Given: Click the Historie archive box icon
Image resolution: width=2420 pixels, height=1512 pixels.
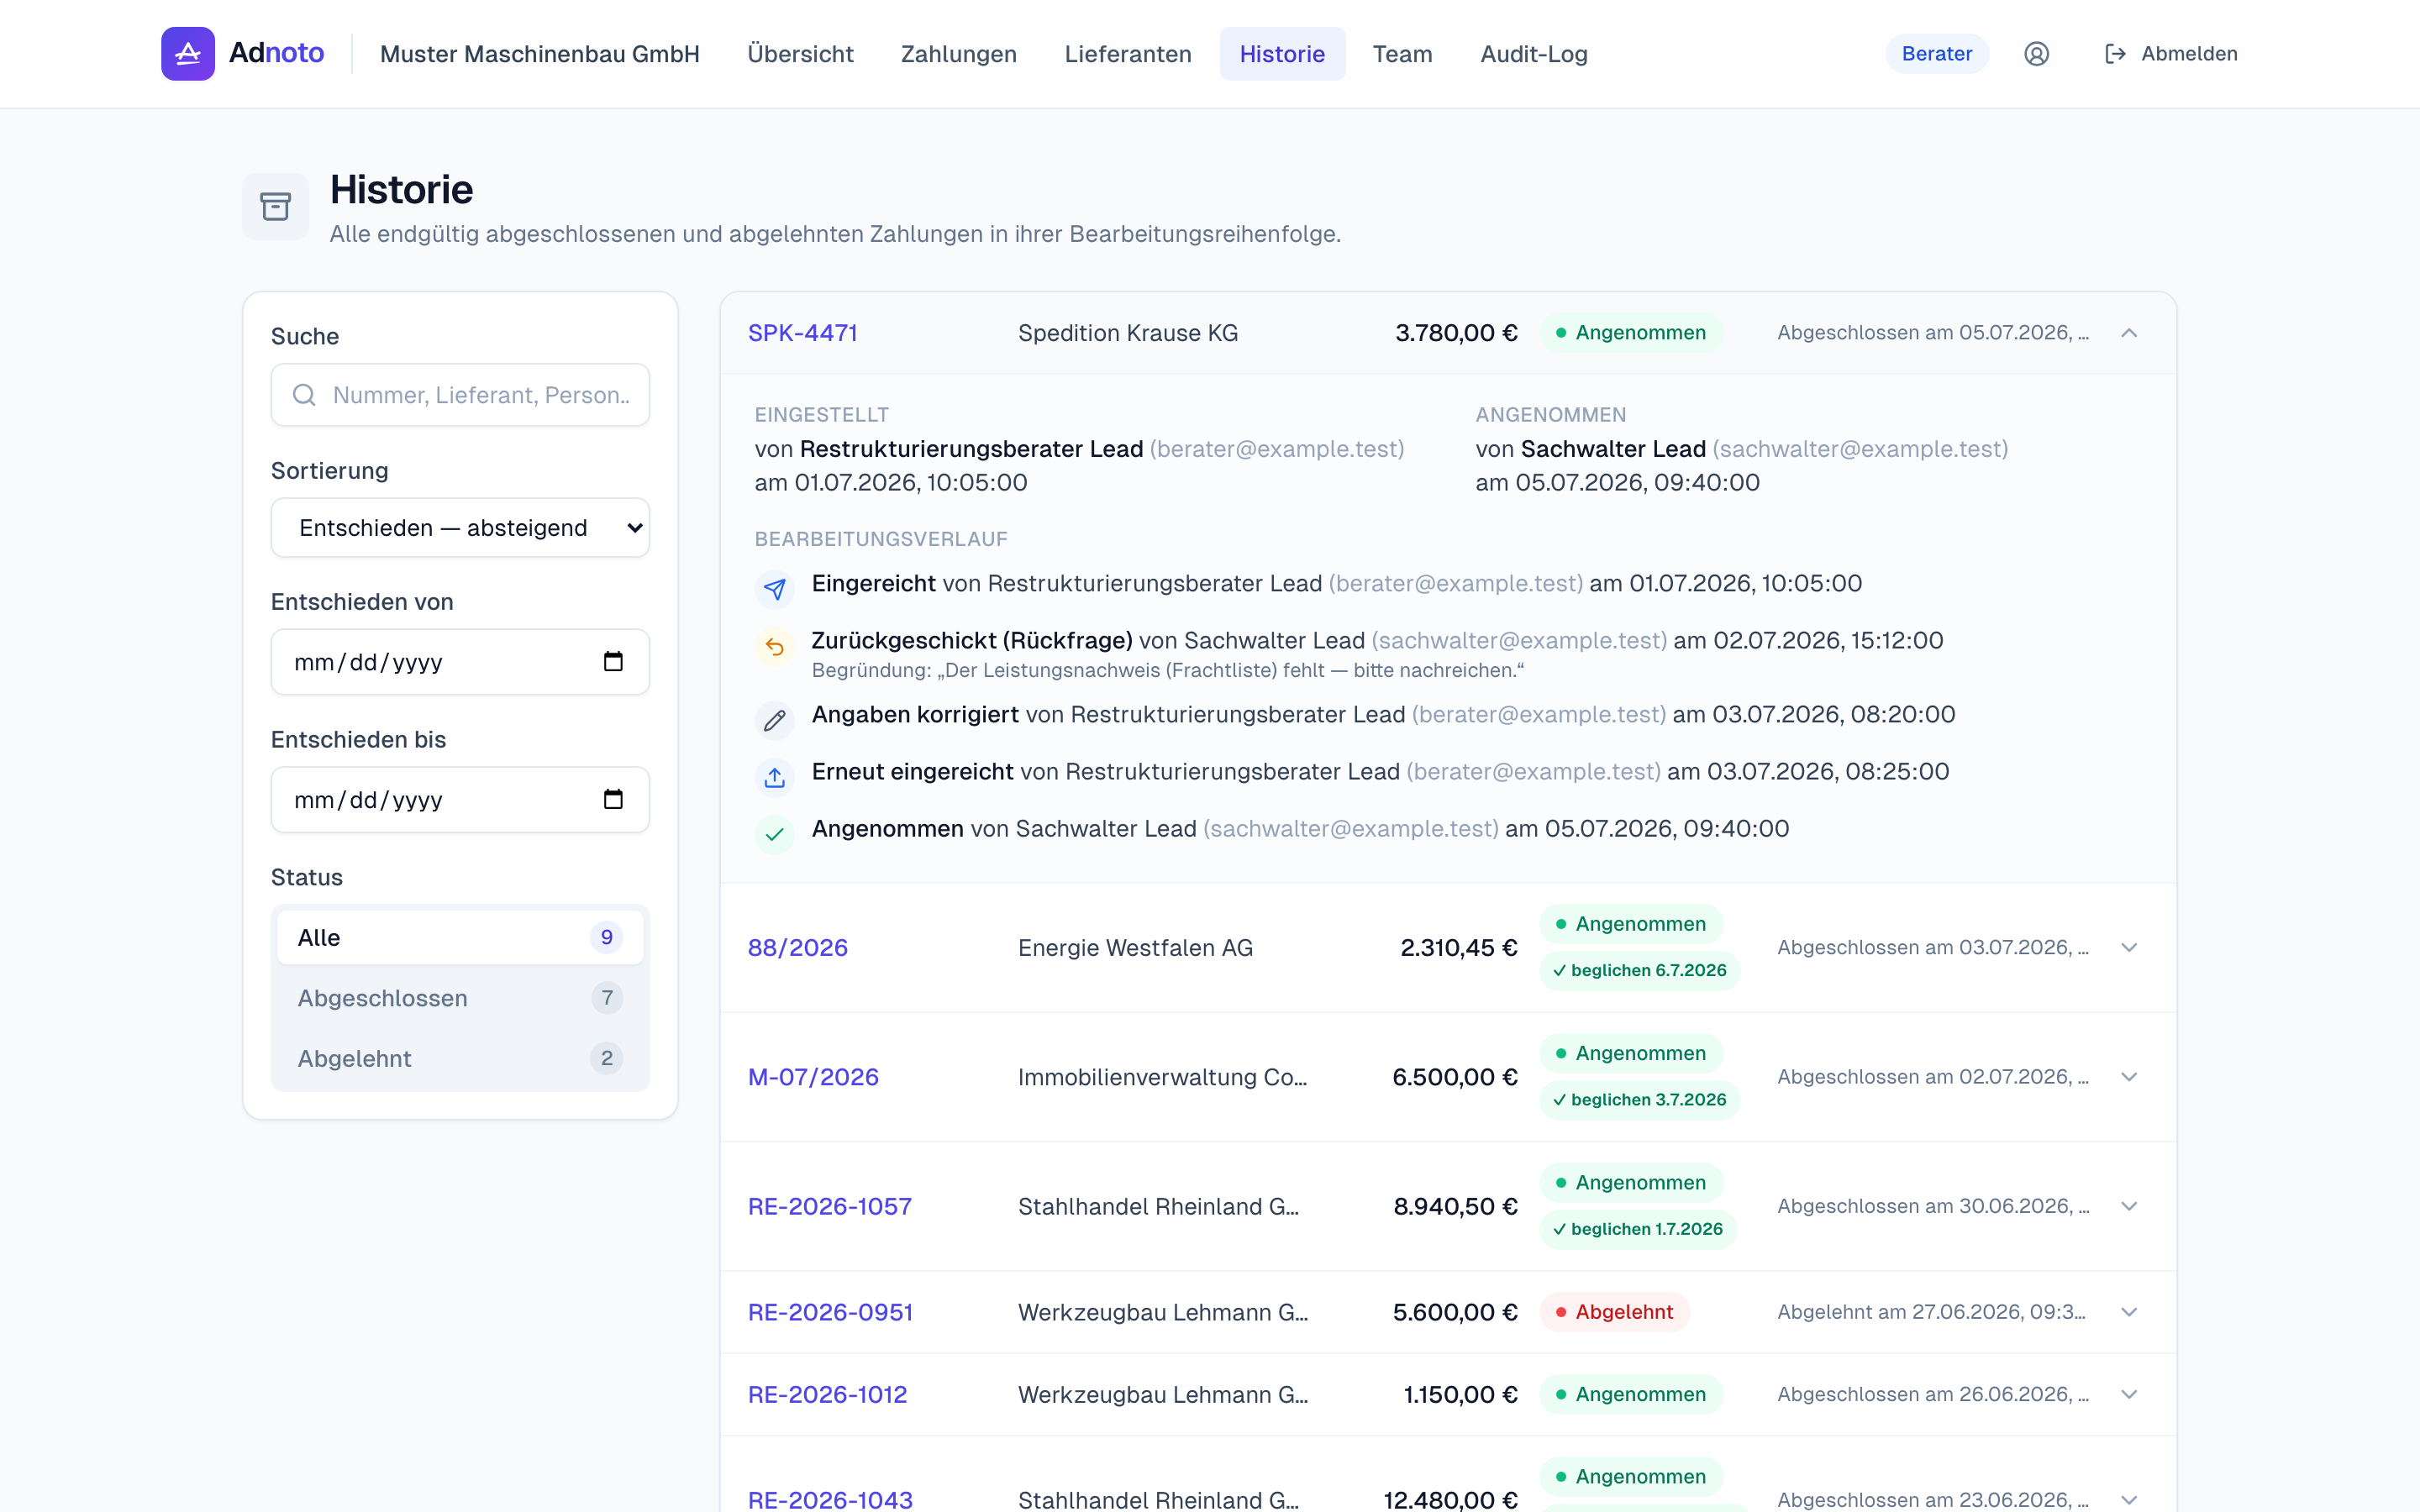Looking at the screenshot, I should pos(275,206).
